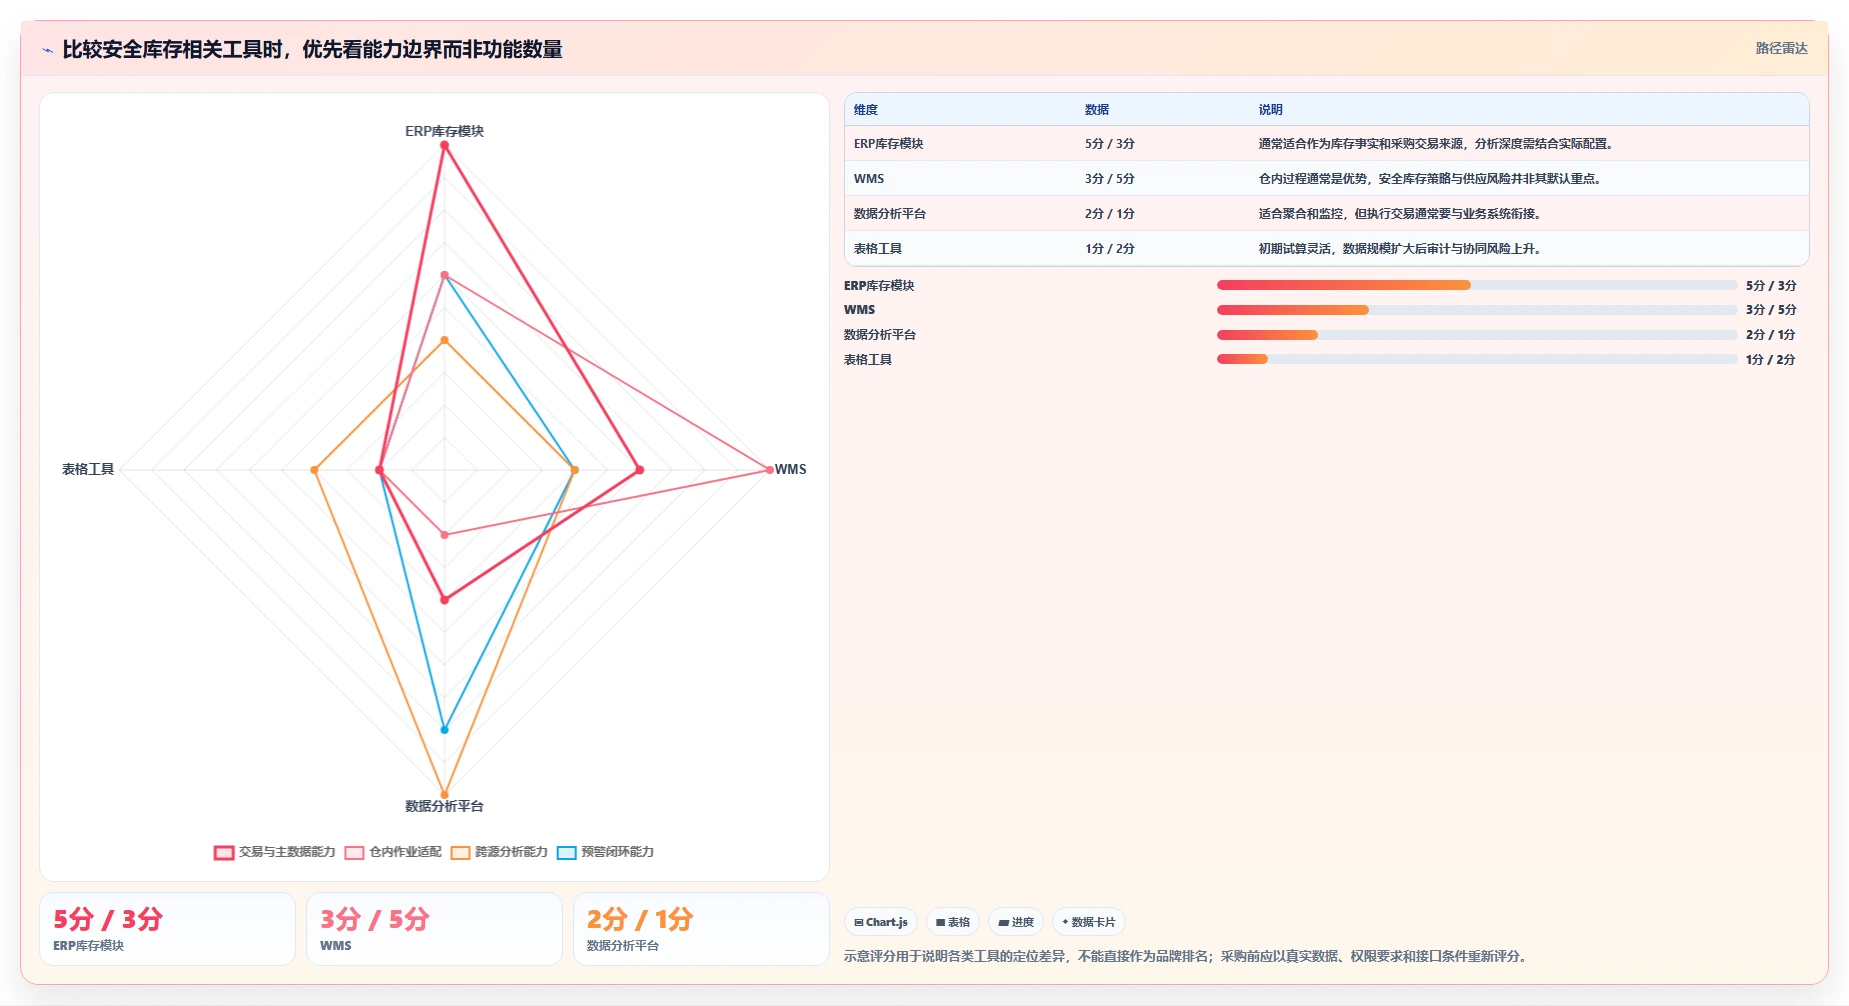The image size is (1849, 1006).
Task: Open the WMS 3分 / 5分 data card
Action: [x=434, y=929]
